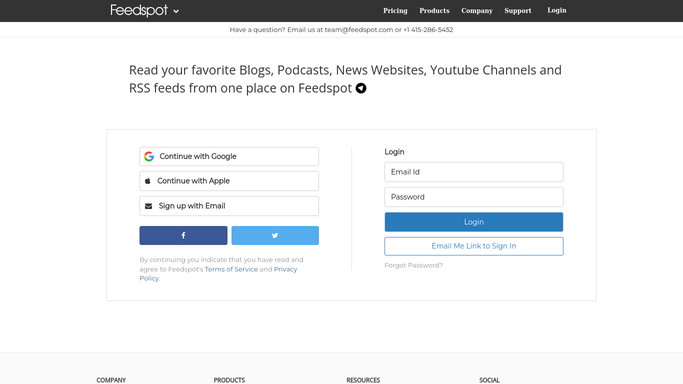
Task: Click the Feedspot logo
Action: 139,10
